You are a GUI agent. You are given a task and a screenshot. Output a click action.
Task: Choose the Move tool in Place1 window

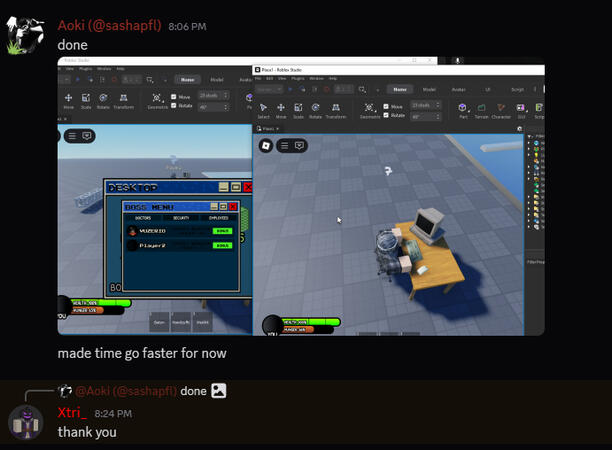click(281, 110)
